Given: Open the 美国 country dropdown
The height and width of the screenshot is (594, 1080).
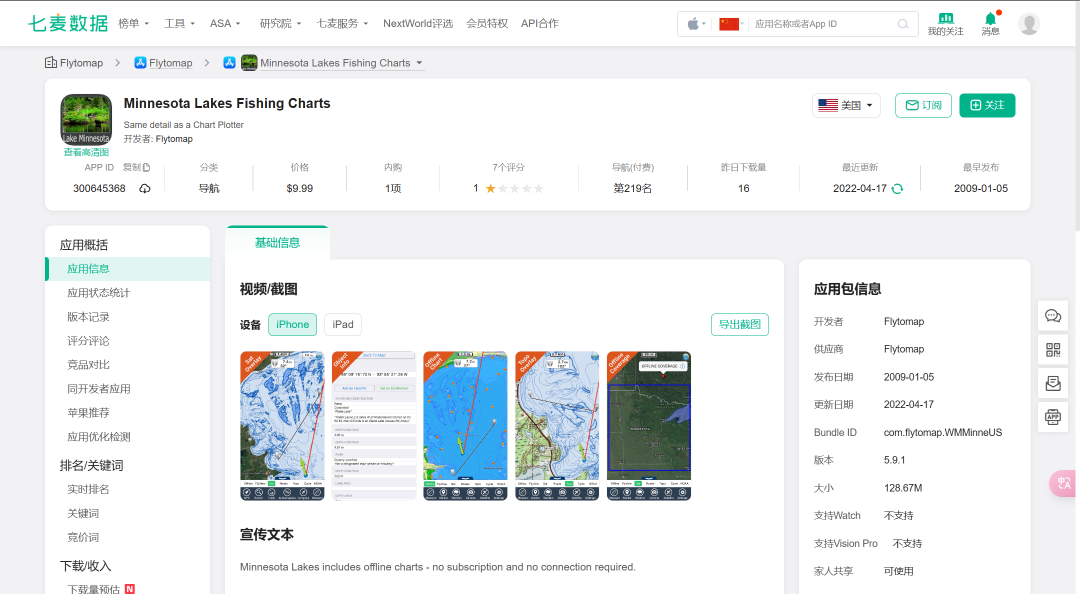Looking at the screenshot, I should click(x=846, y=105).
